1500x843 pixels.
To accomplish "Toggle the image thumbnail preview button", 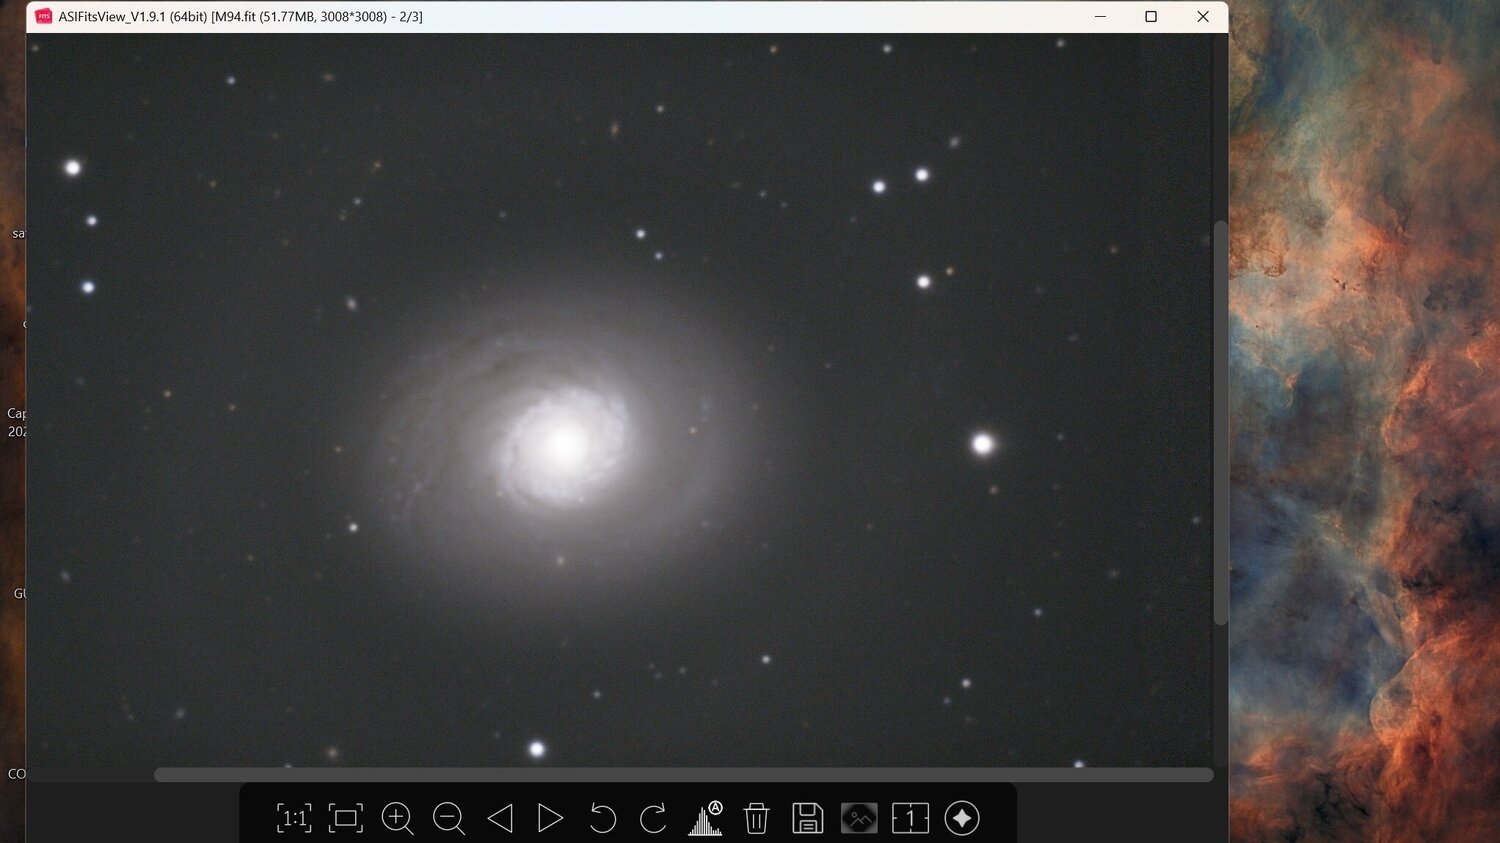I will click(859, 818).
